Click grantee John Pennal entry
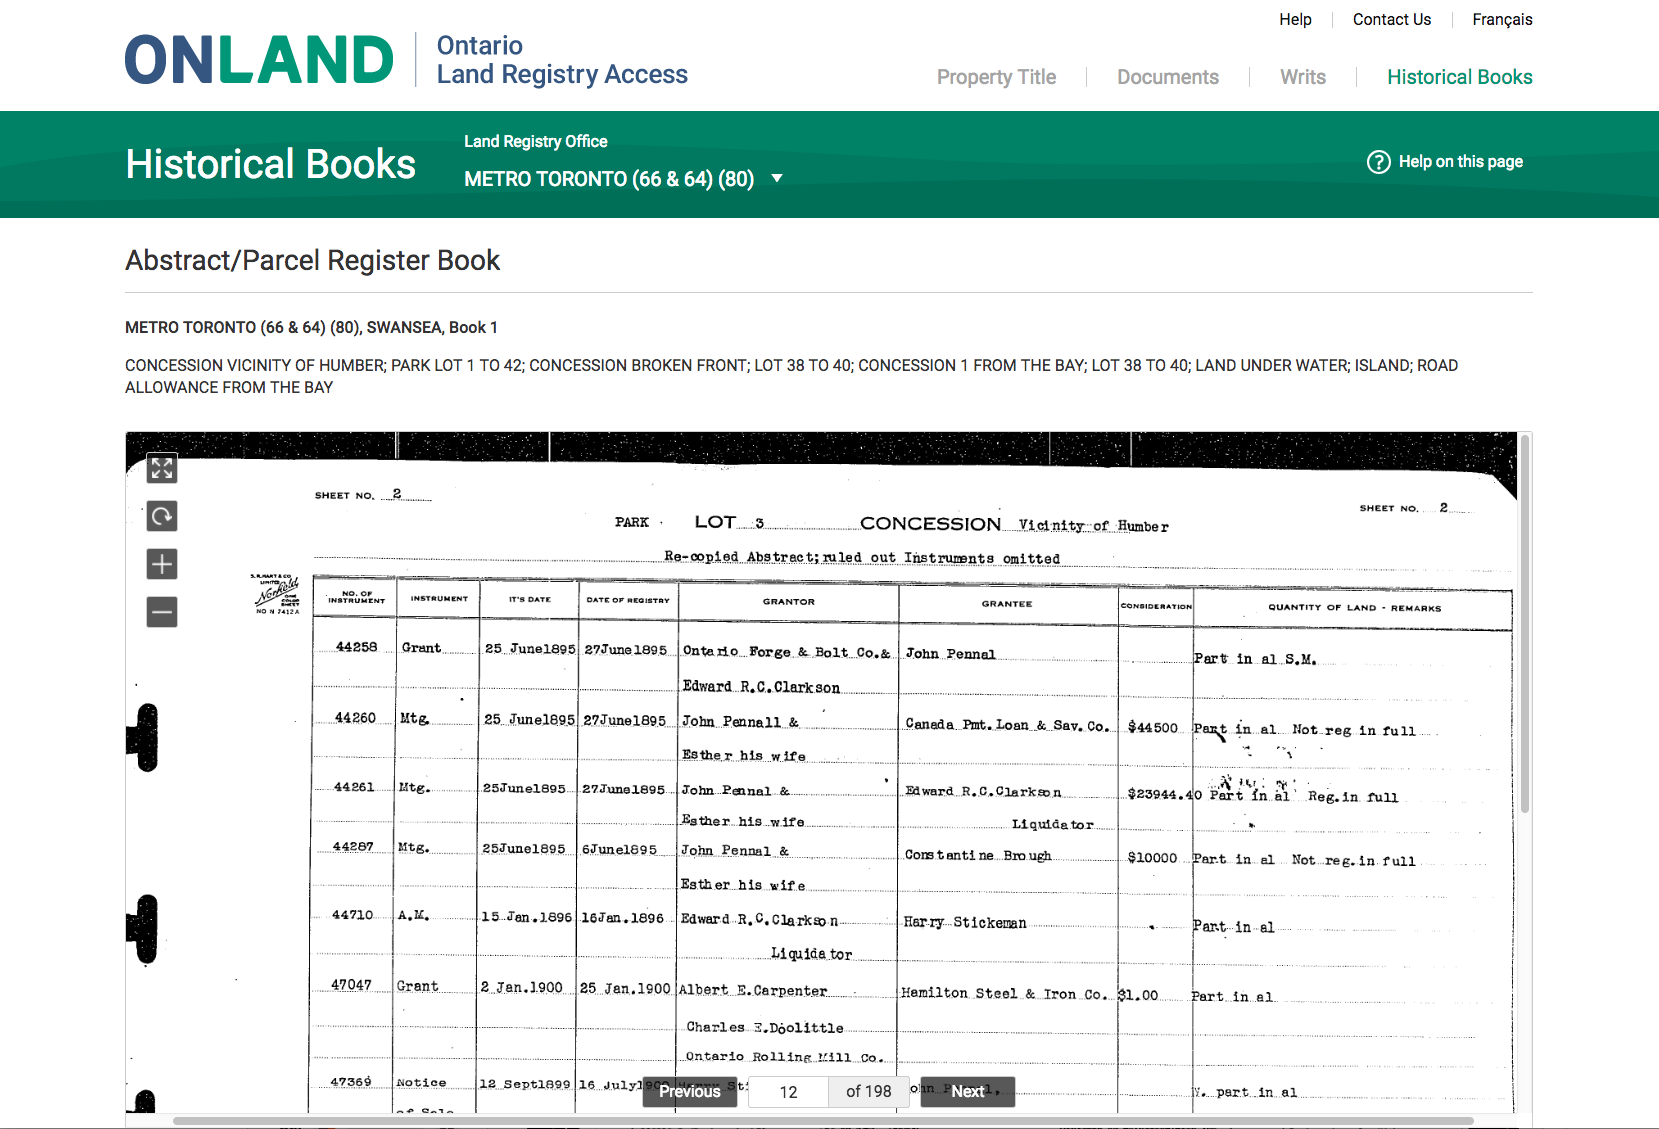Viewport: 1659px width, 1129px height. [x=951, y=654]
